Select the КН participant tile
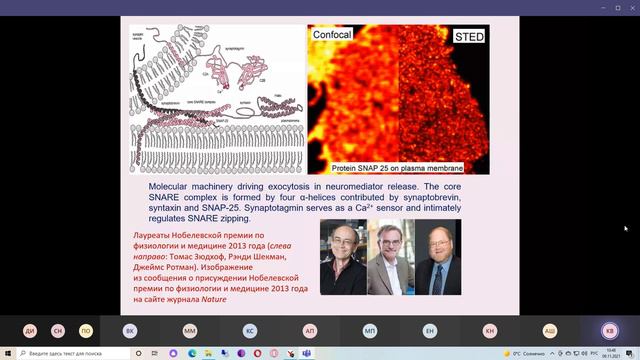The image size is (640, 360). pos(490,331)
